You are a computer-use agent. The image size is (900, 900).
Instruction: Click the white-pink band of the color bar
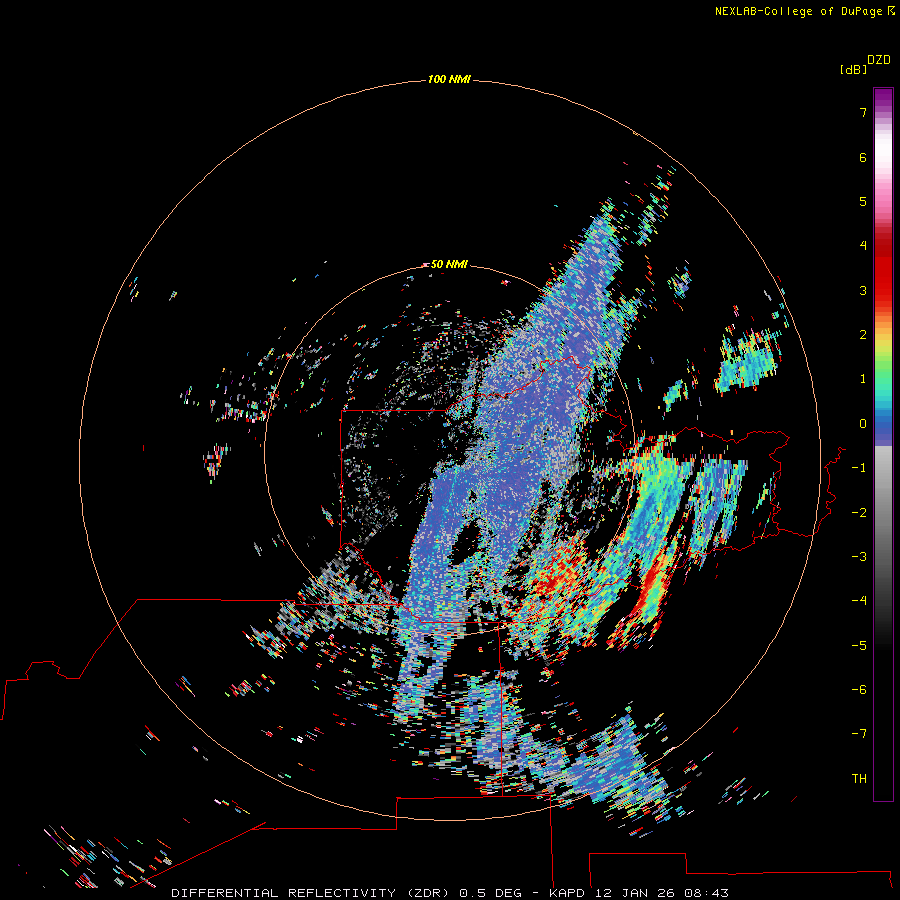883,166
